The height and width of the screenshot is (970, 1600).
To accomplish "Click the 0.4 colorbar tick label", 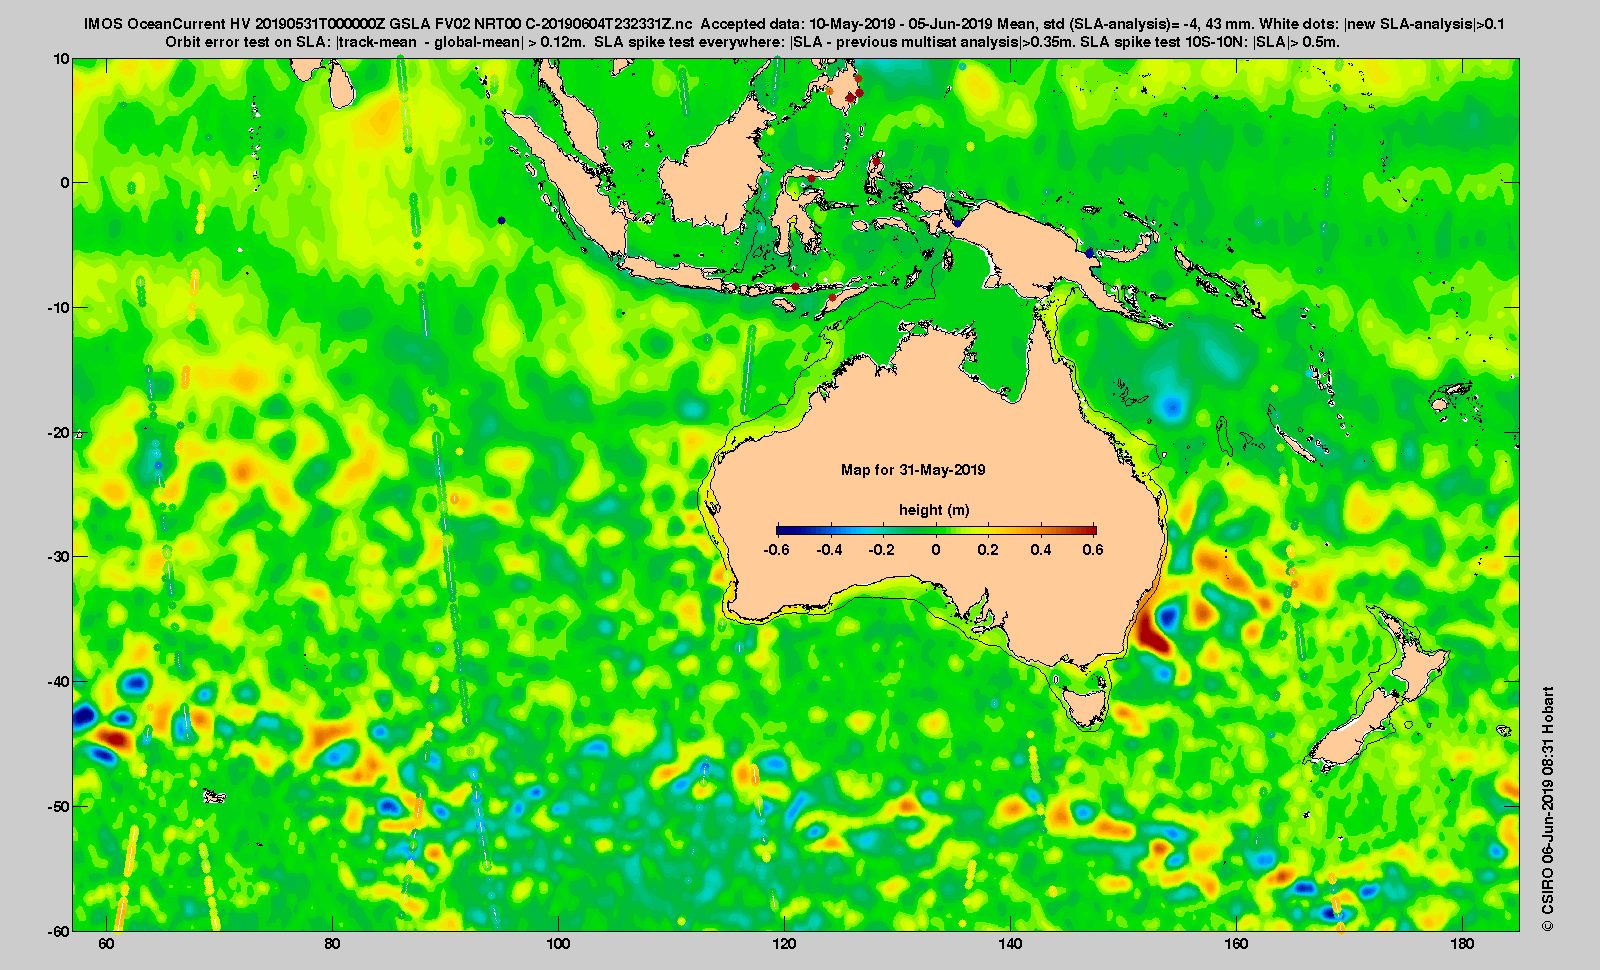I will coord(1041,550).
